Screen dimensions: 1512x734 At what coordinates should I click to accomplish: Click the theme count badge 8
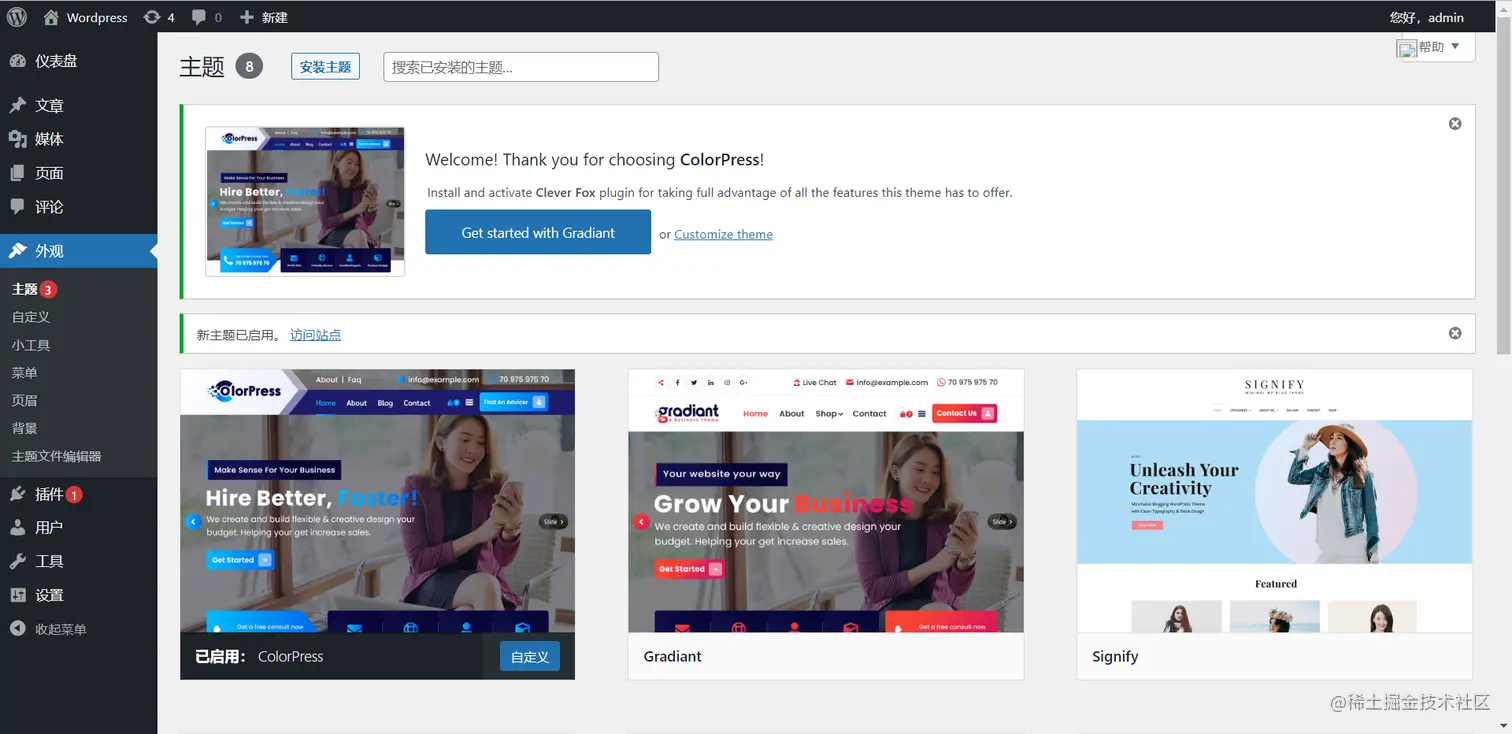249,67
